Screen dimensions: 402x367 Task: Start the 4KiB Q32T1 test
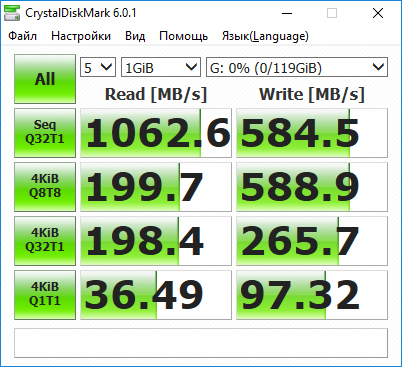click(x=45, y=241)
